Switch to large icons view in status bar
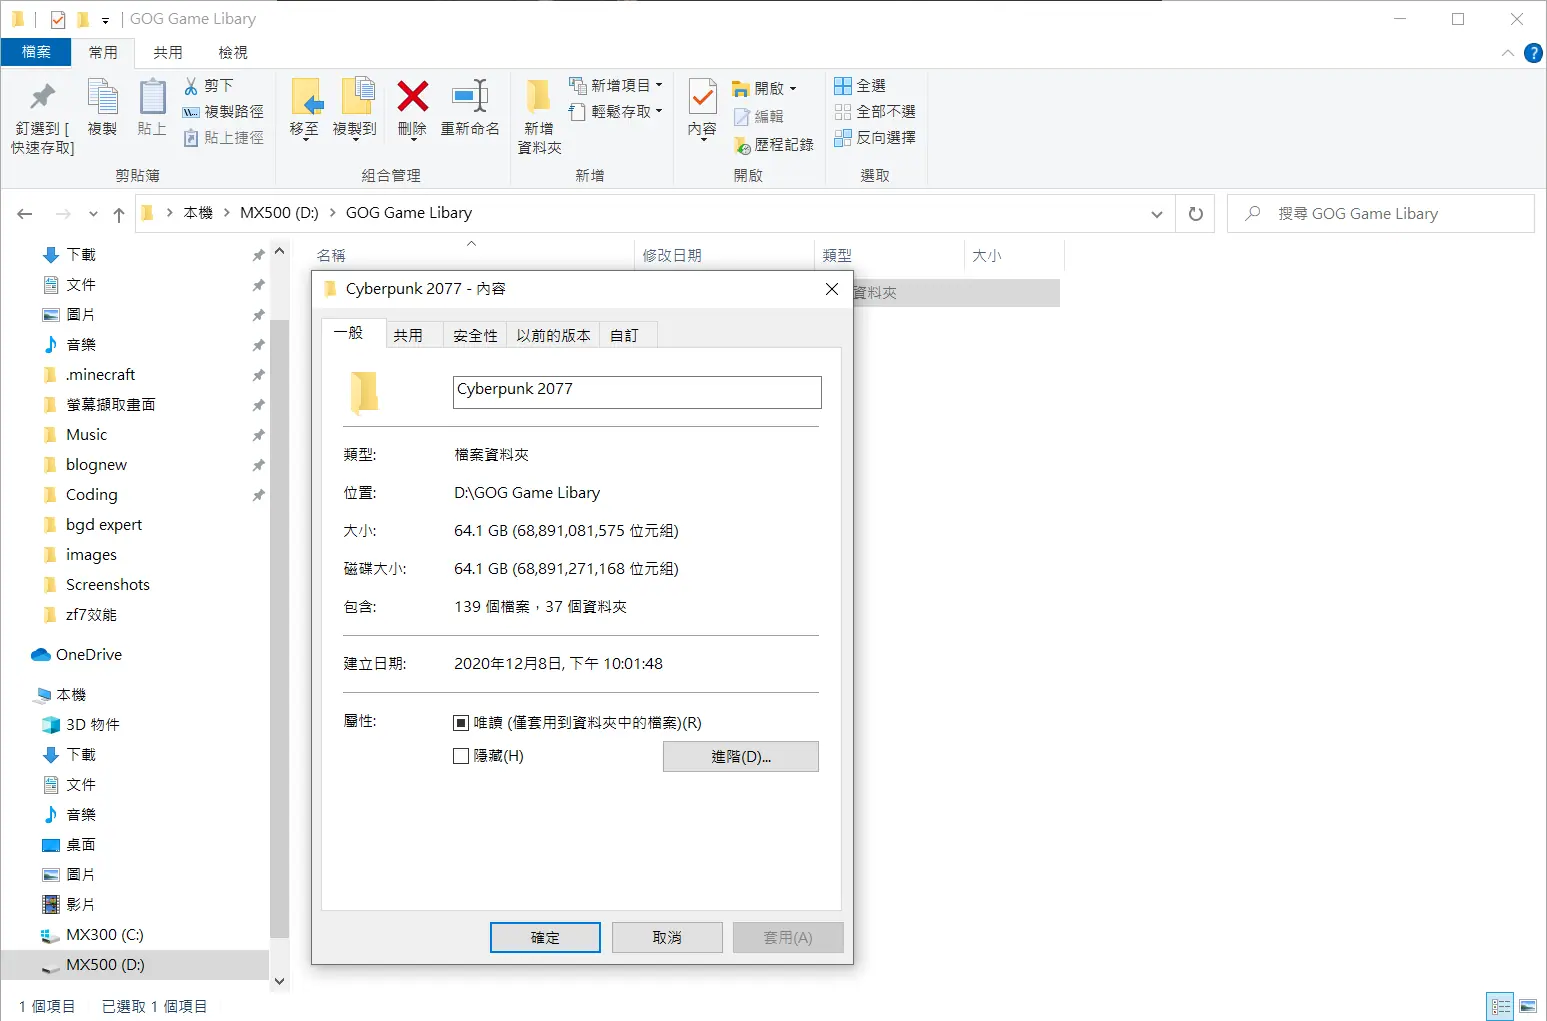Screen dimensions: 1547x1021 click(1528, 1006)
